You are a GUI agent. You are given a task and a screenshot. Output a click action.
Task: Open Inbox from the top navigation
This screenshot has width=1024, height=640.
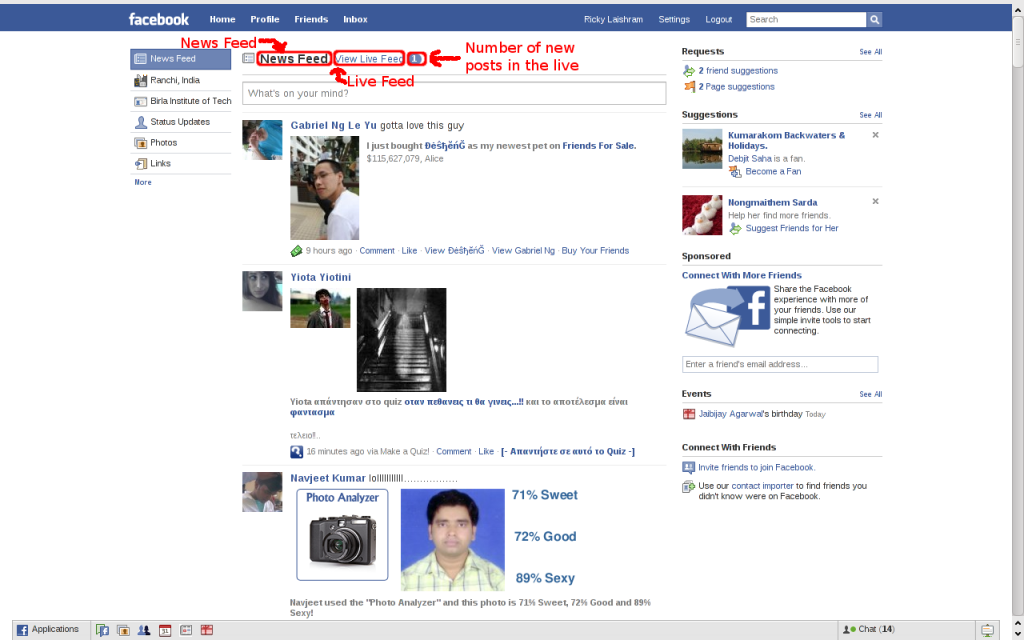(355, 19)
